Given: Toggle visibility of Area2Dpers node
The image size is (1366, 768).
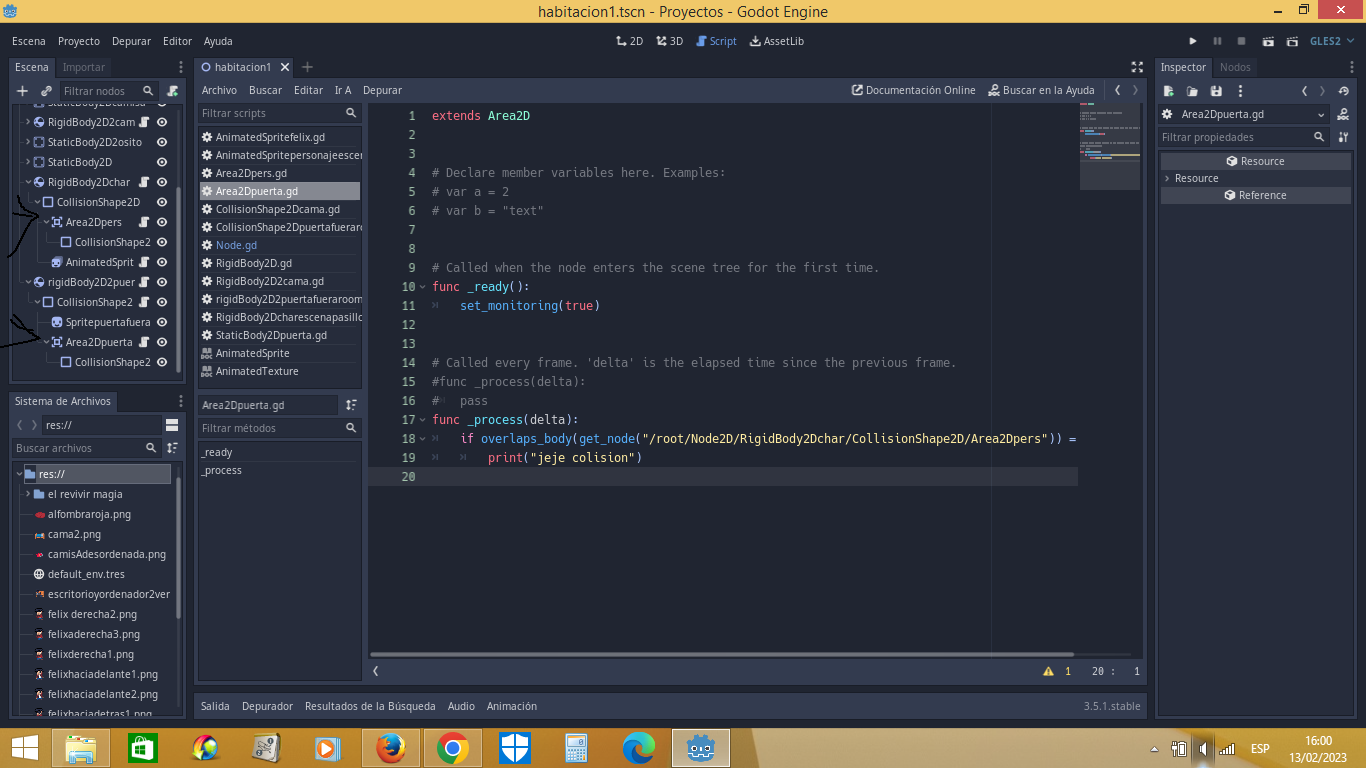Looking at the screenshot, I should point(162,222).
